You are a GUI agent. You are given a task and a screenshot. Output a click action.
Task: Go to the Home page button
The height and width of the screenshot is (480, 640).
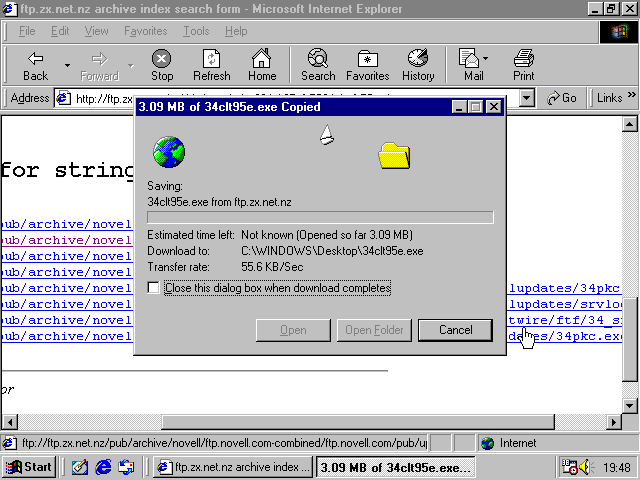coord(262,66)
